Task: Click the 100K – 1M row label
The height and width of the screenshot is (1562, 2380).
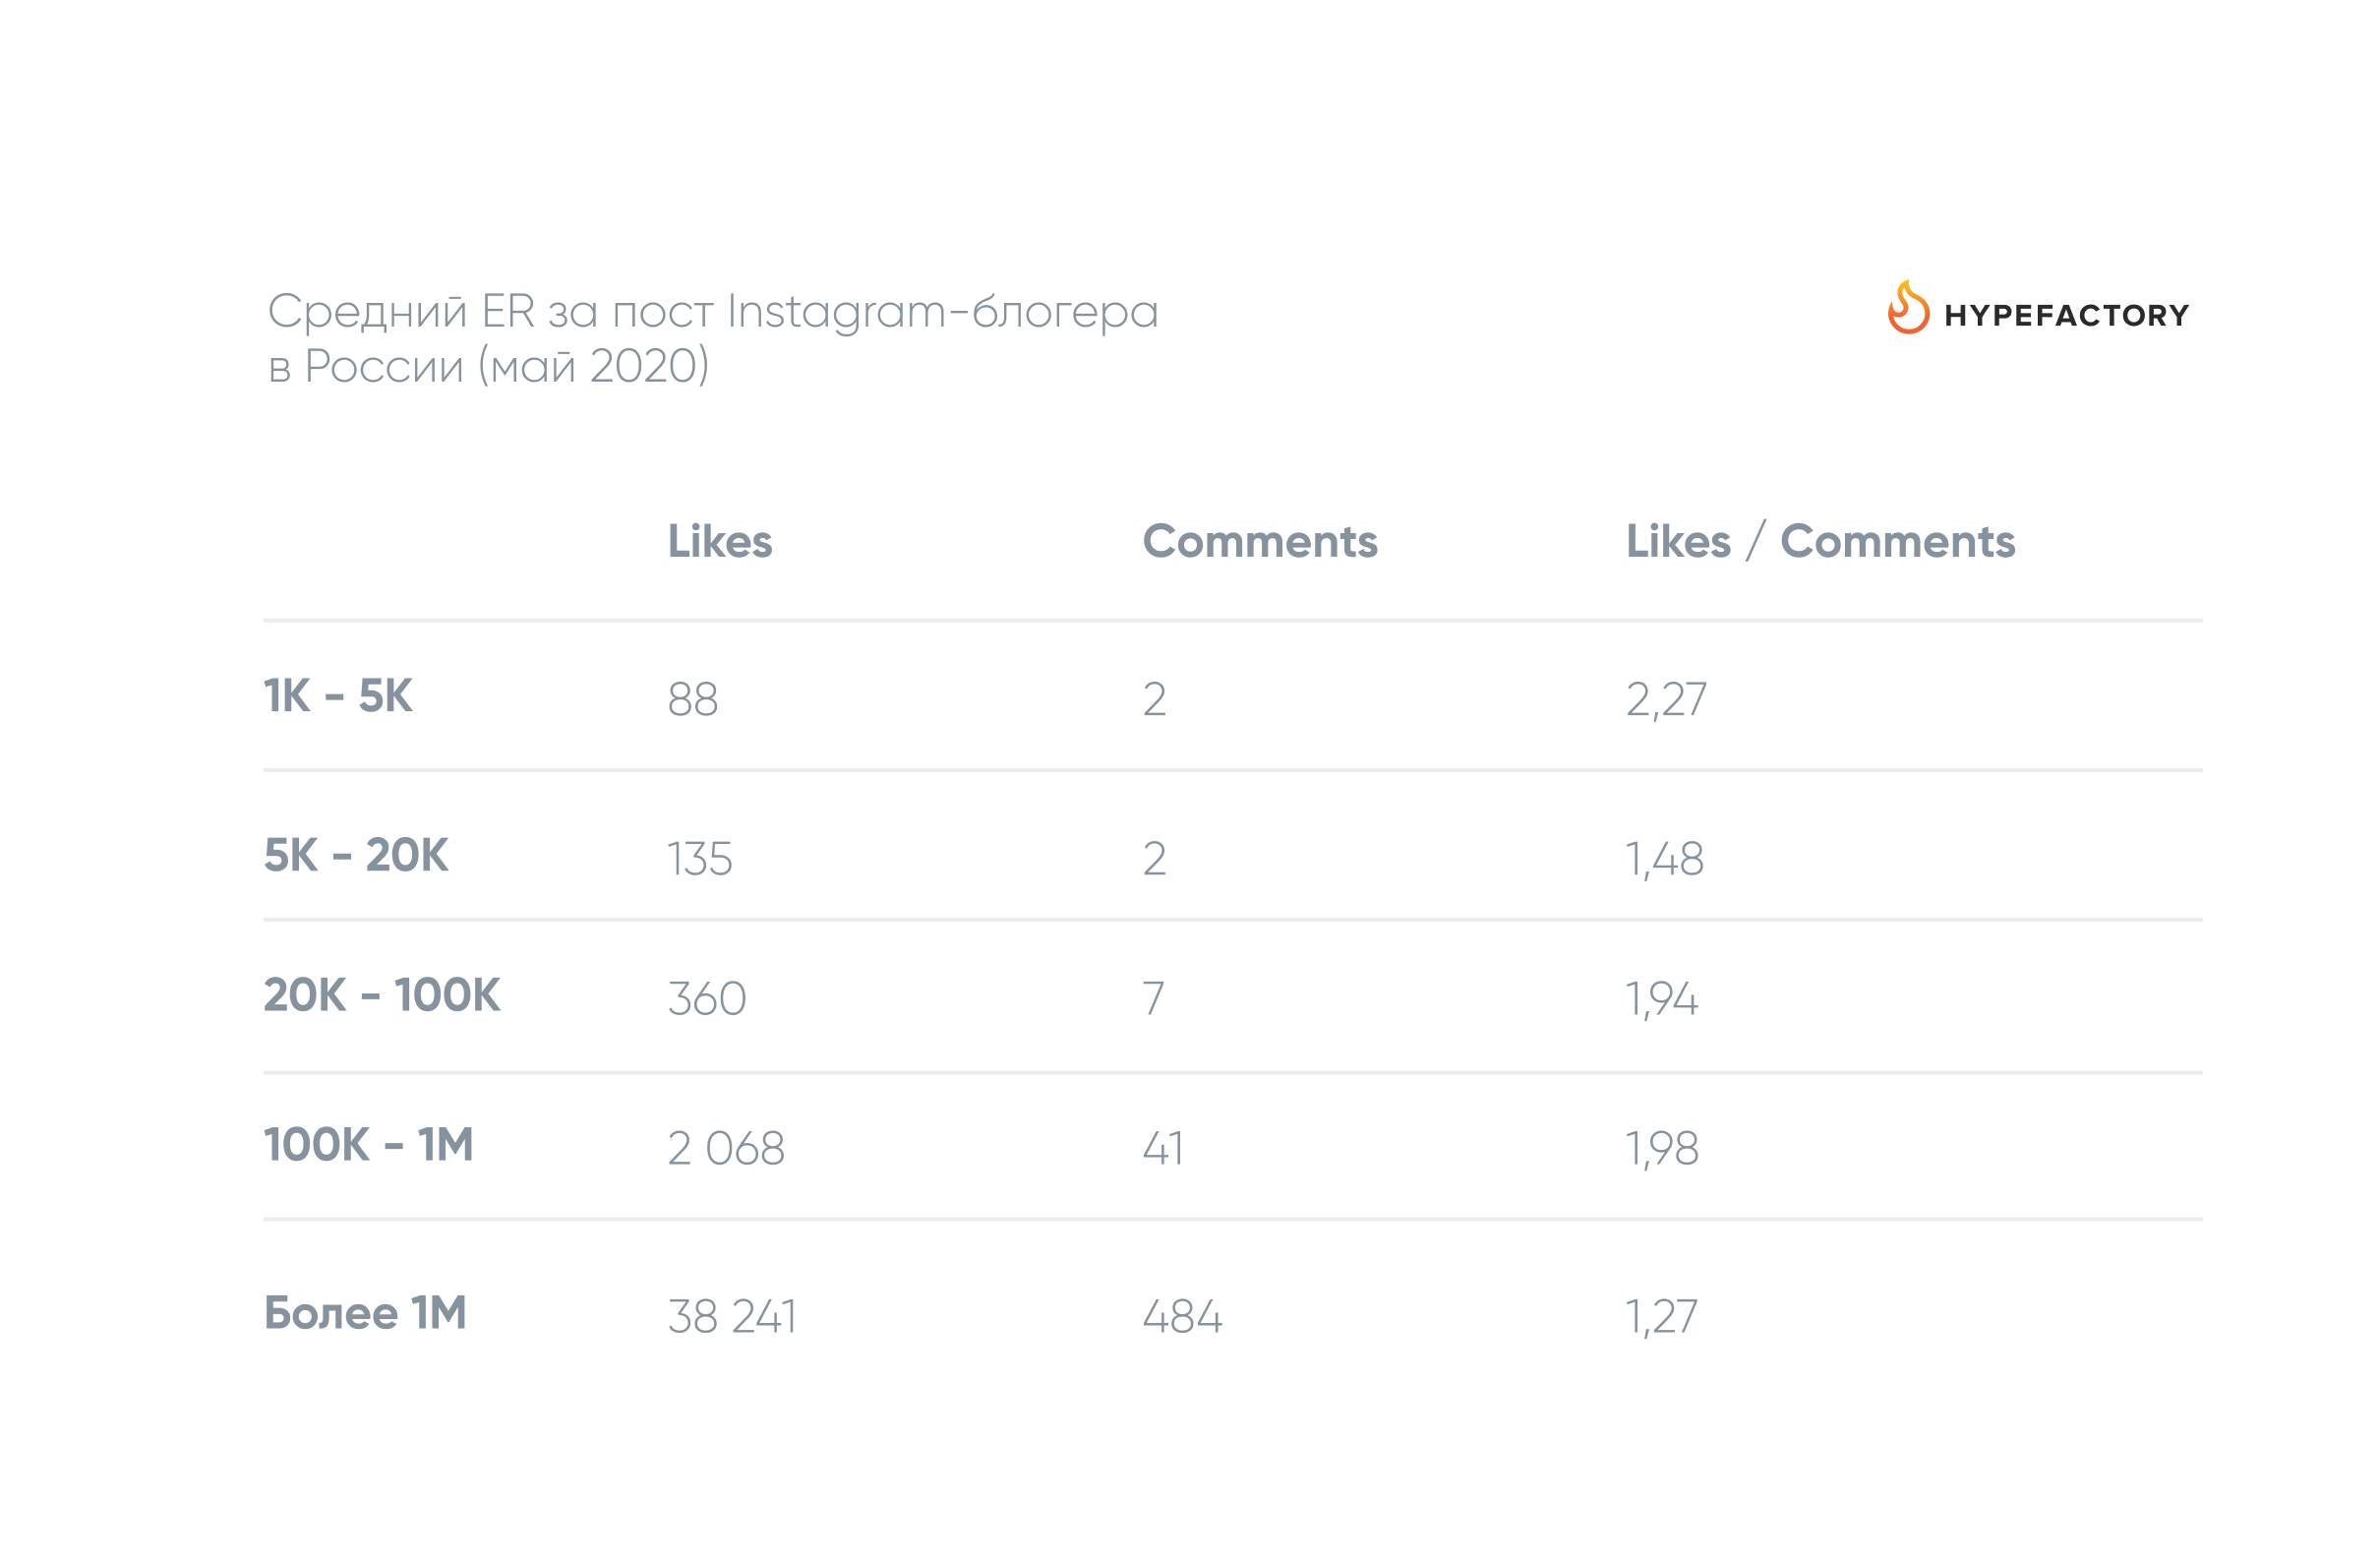Action: (x=369, y=1145)
